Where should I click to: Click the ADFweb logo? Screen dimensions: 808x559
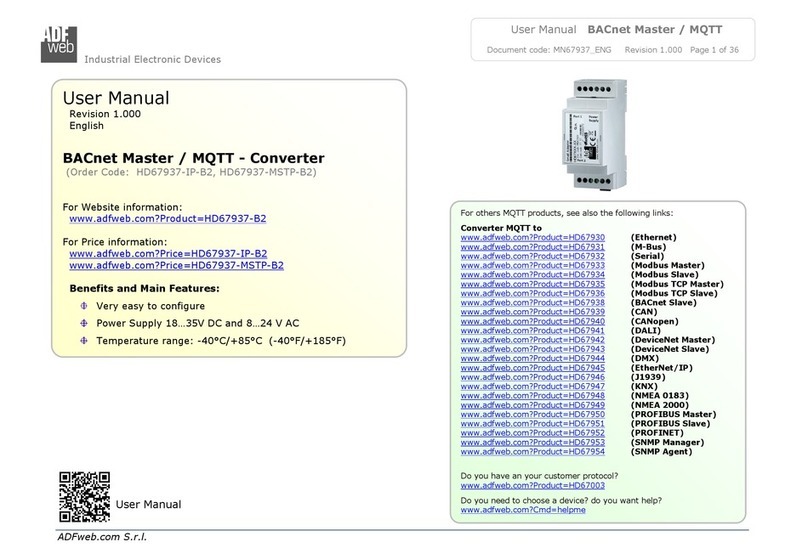click(x=59, y=44)
